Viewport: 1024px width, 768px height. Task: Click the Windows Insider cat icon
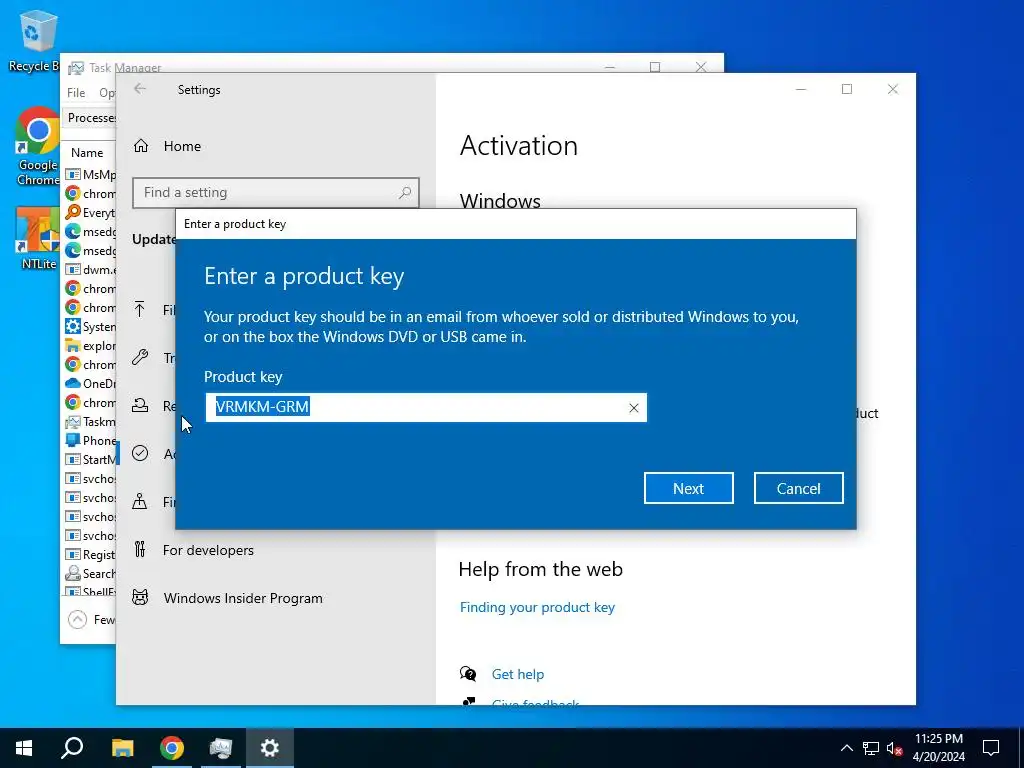point(140,598)
